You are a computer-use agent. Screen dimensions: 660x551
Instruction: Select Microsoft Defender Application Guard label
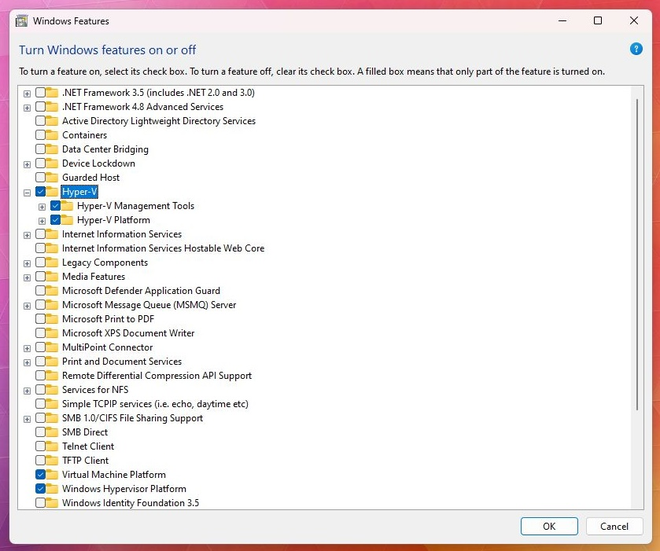coord(141,291)
